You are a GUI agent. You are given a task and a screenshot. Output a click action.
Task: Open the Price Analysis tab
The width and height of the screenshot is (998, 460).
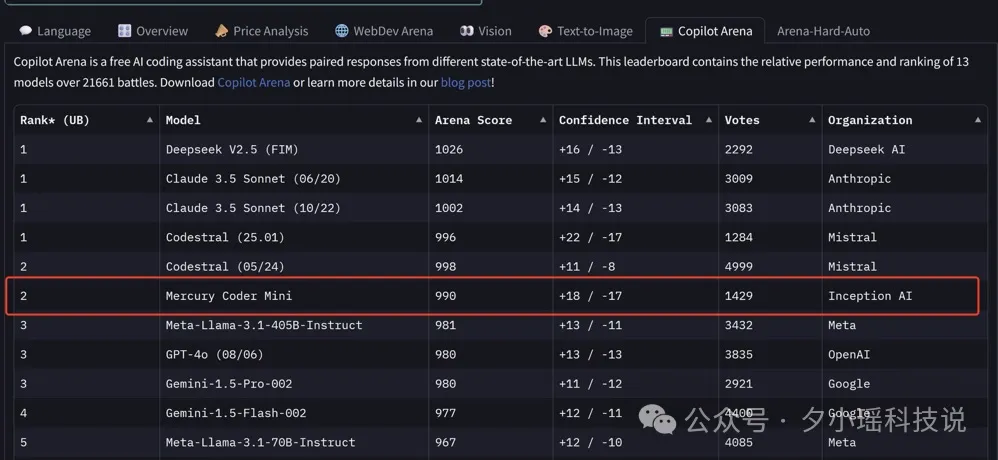[x=261, y=31]
